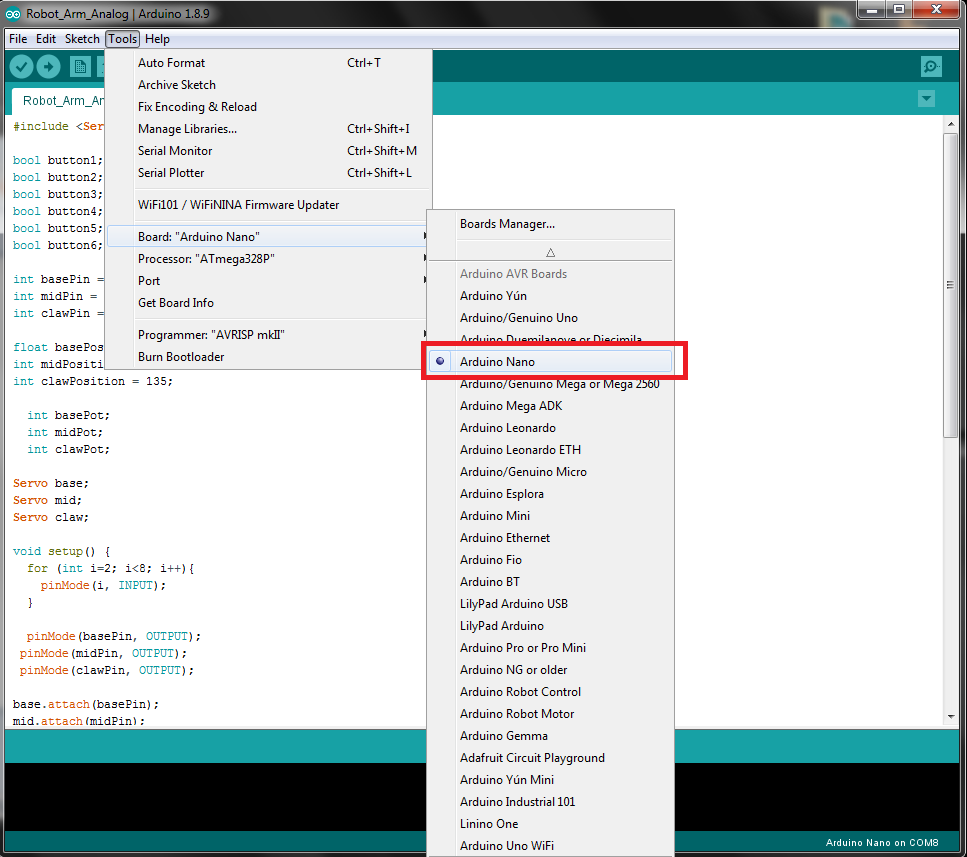This screenshot has width=967, height=857.
Task: Select Arduino/Genuino Mega or Mega 2560
Action: tap(550, 384)
